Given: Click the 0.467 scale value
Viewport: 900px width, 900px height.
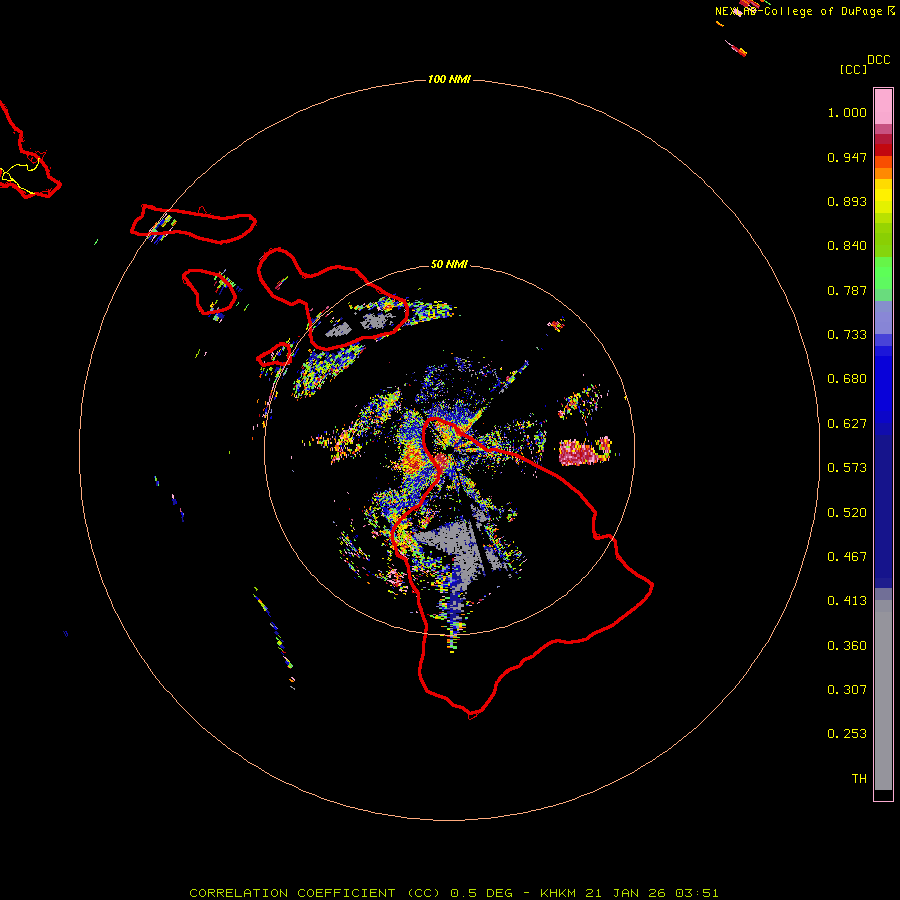Looking at the screenshot, I should pos(847,557).
